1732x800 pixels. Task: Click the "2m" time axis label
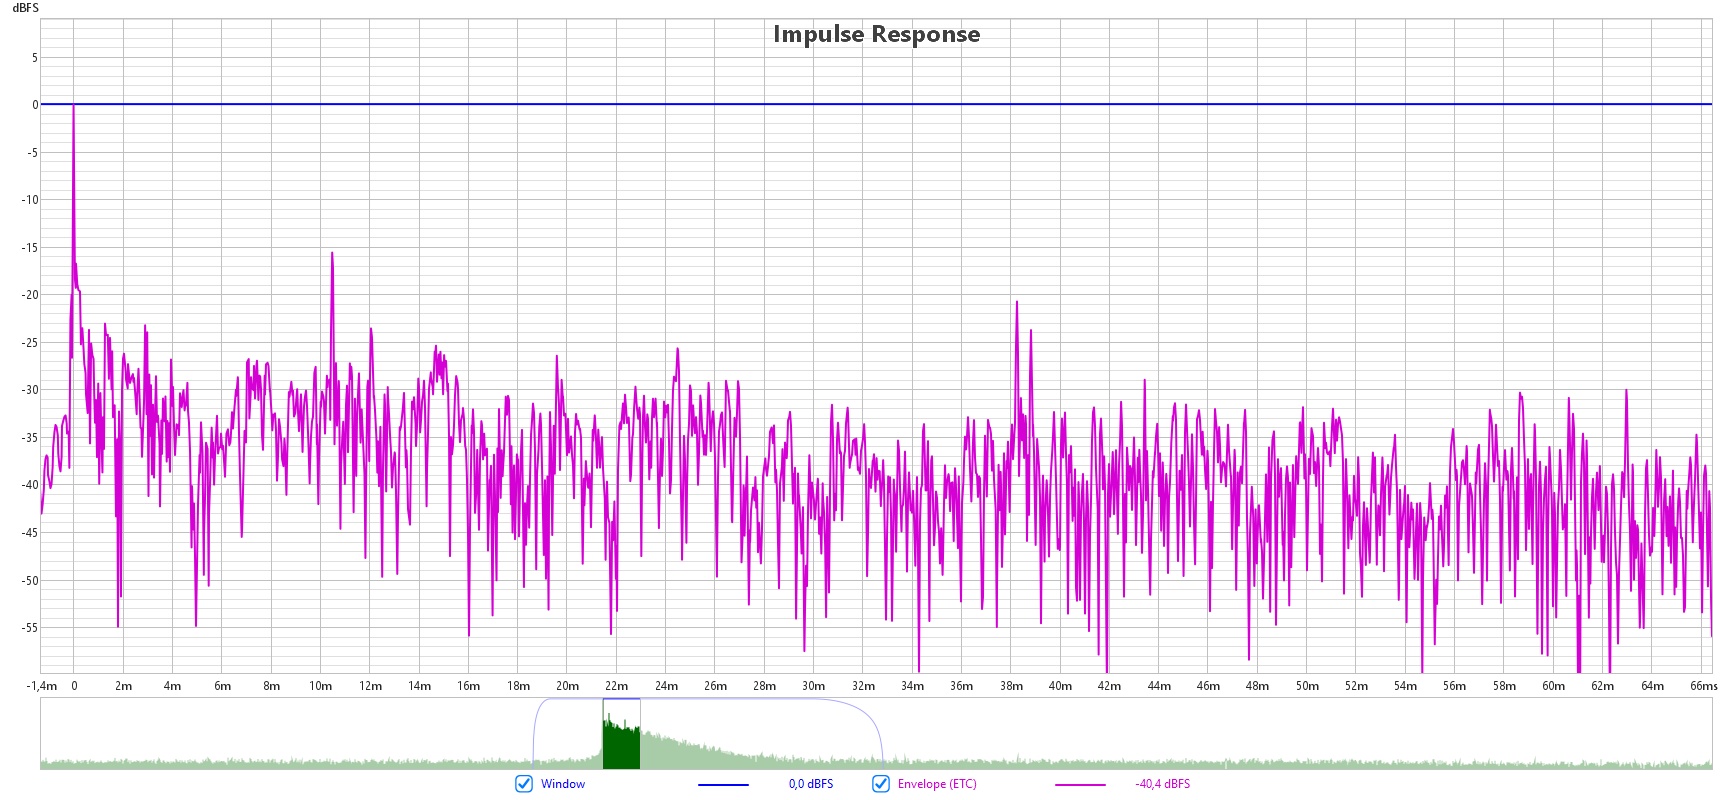(123, 686)
